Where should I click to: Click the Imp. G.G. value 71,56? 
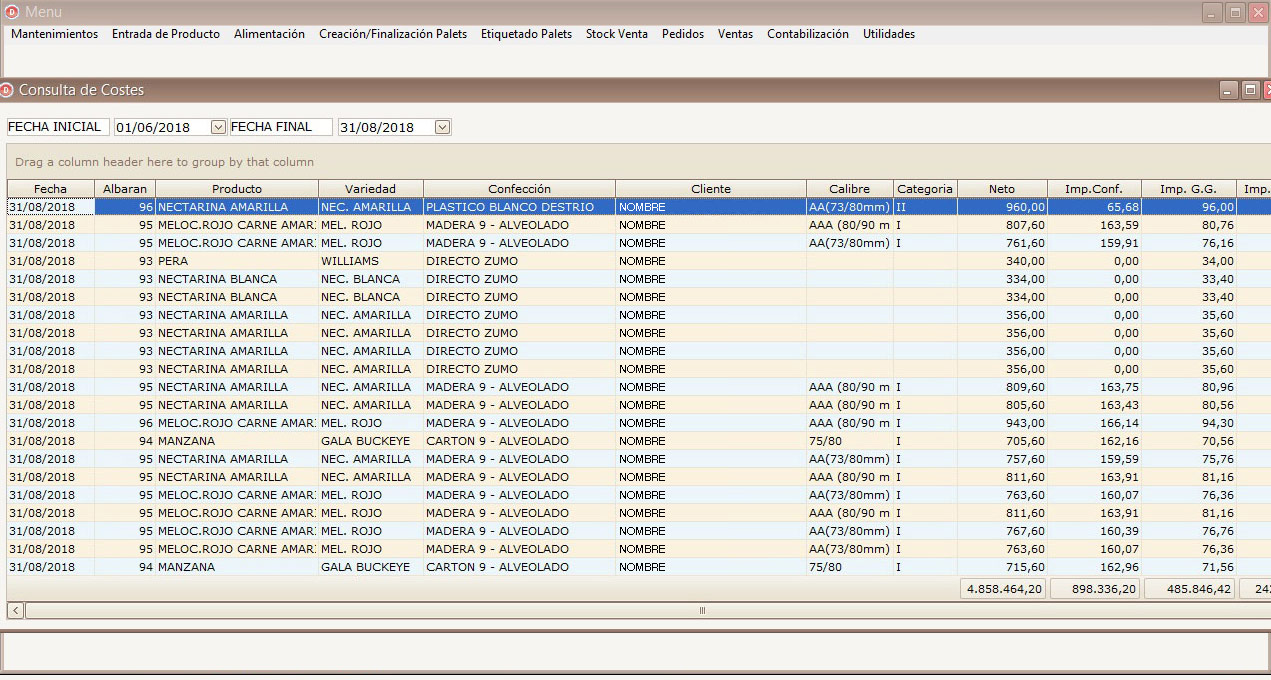1188,567
